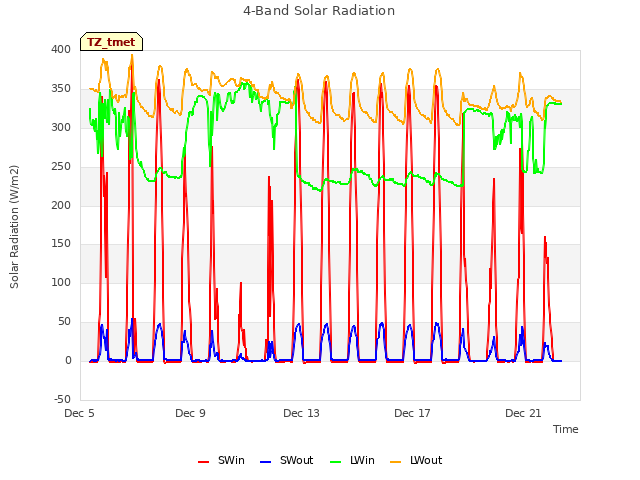Viewport: 640px width, 480px height.
Task: Click the chart title 4-Band Solar Radiation
Action: click(x=319, y=11)
